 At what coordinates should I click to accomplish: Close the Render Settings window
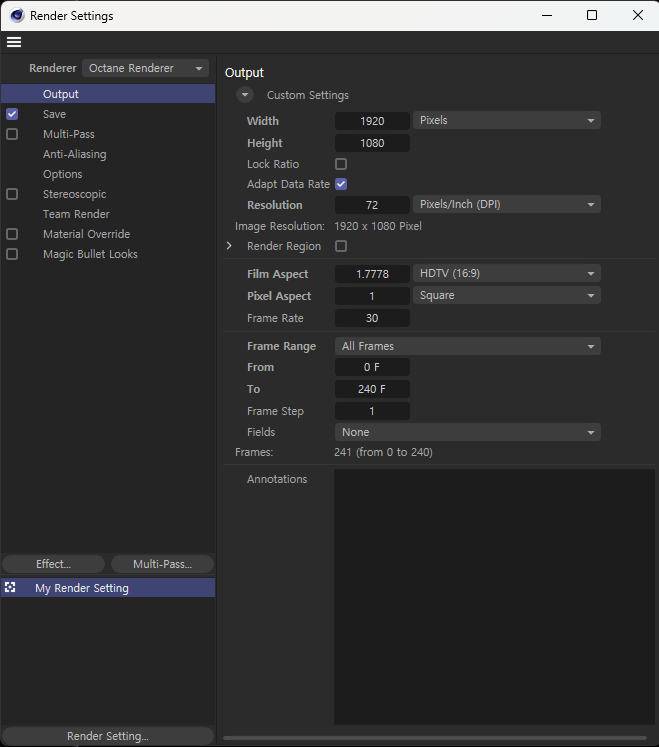(x=638, y=15)
